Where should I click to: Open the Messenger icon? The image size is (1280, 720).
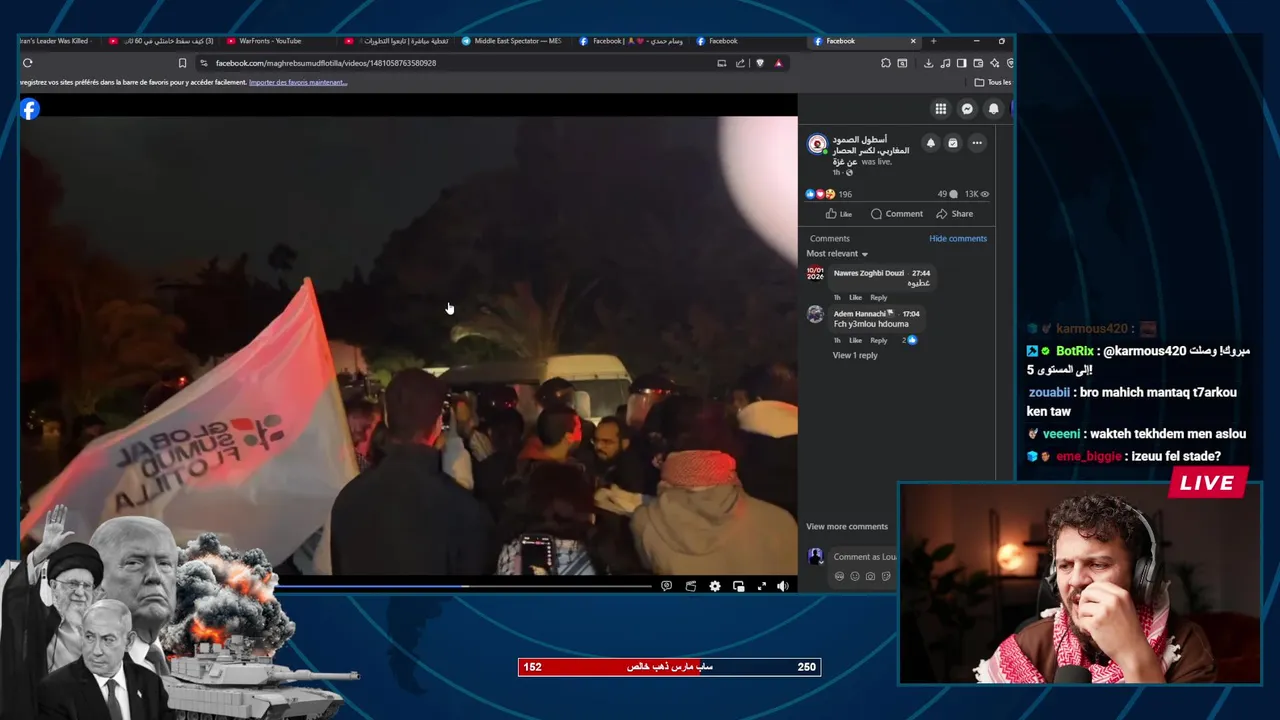967,109
